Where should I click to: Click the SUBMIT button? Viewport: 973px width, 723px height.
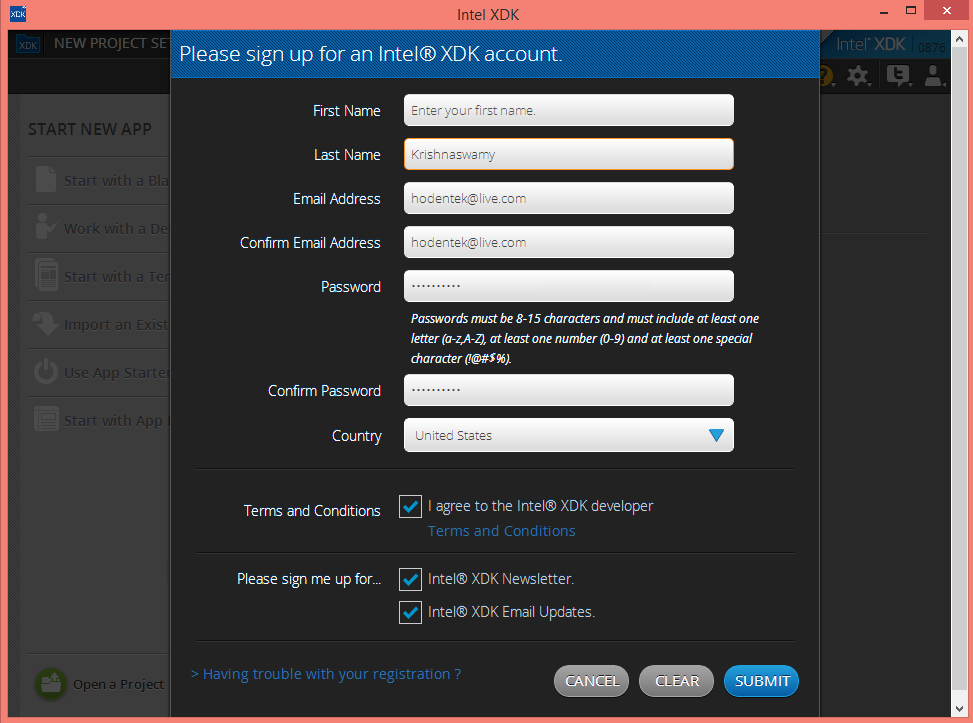click(x=761, y=681)
